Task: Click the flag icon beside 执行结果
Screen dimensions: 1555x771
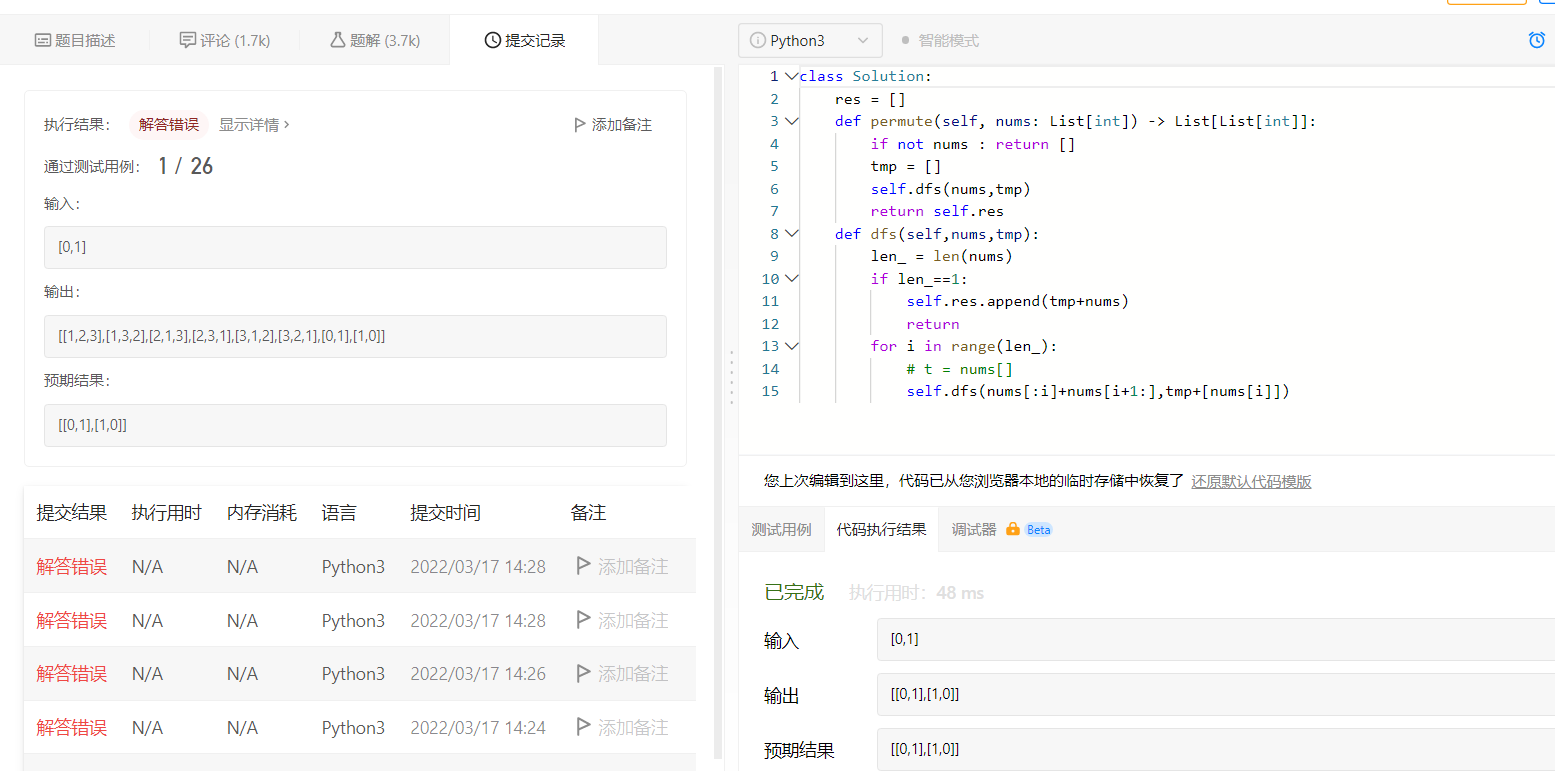Action: [x=579, y=125]
